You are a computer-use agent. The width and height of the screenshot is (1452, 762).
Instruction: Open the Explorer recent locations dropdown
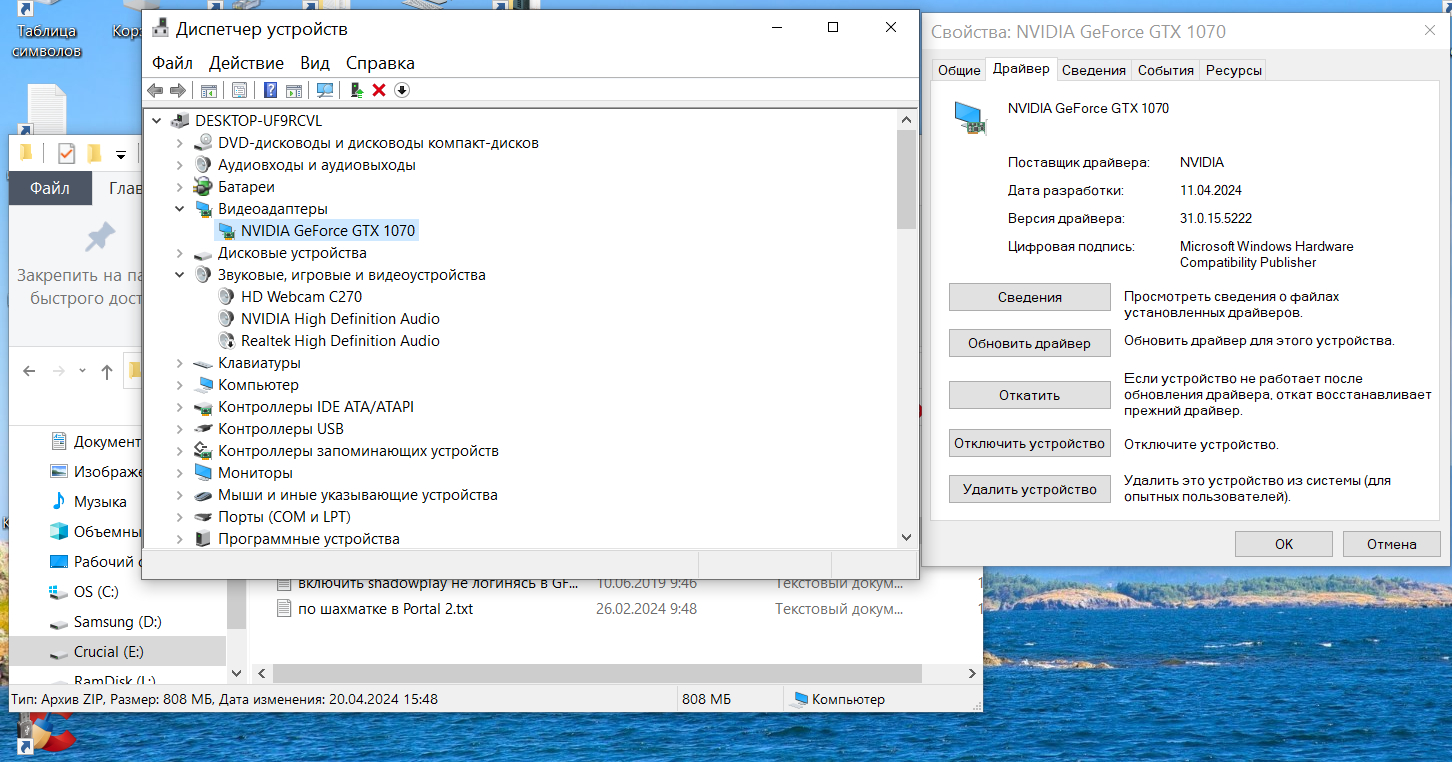[84, 372]
